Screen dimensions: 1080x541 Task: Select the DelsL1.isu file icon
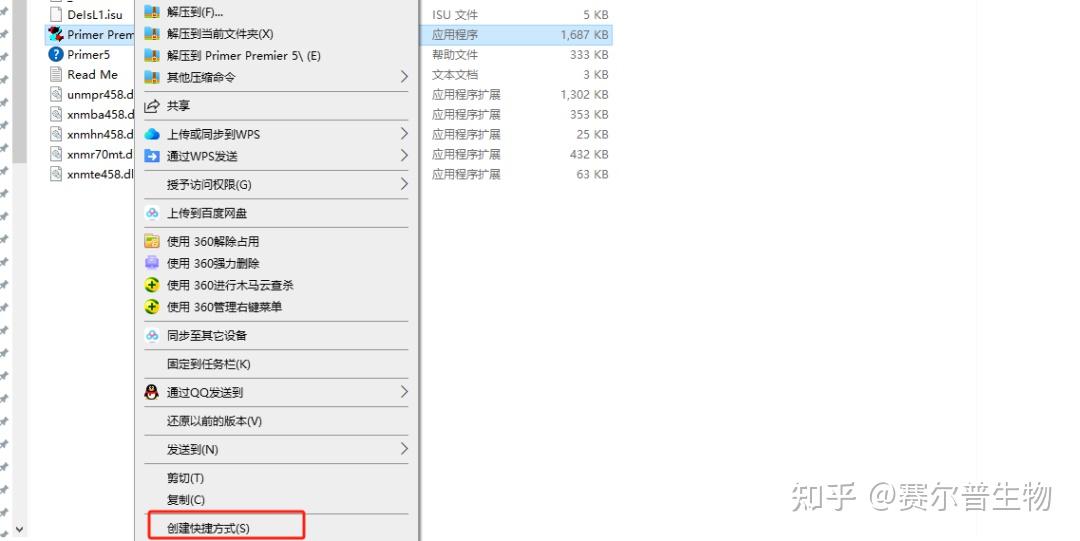(56, 14)
